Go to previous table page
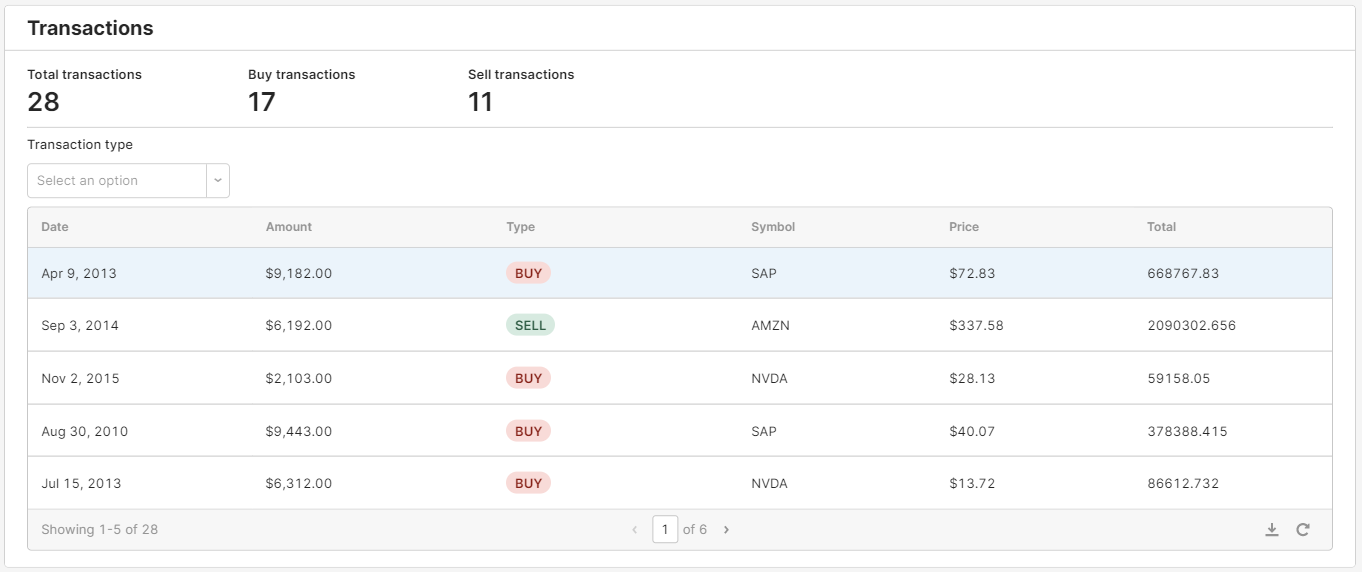 point(634,530)
